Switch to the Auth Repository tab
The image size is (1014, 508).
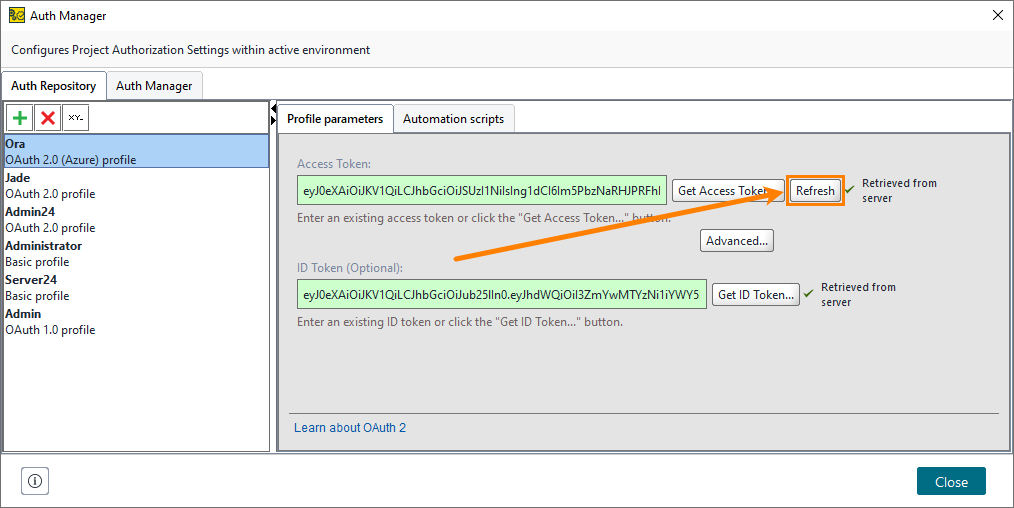coord(54,85)
